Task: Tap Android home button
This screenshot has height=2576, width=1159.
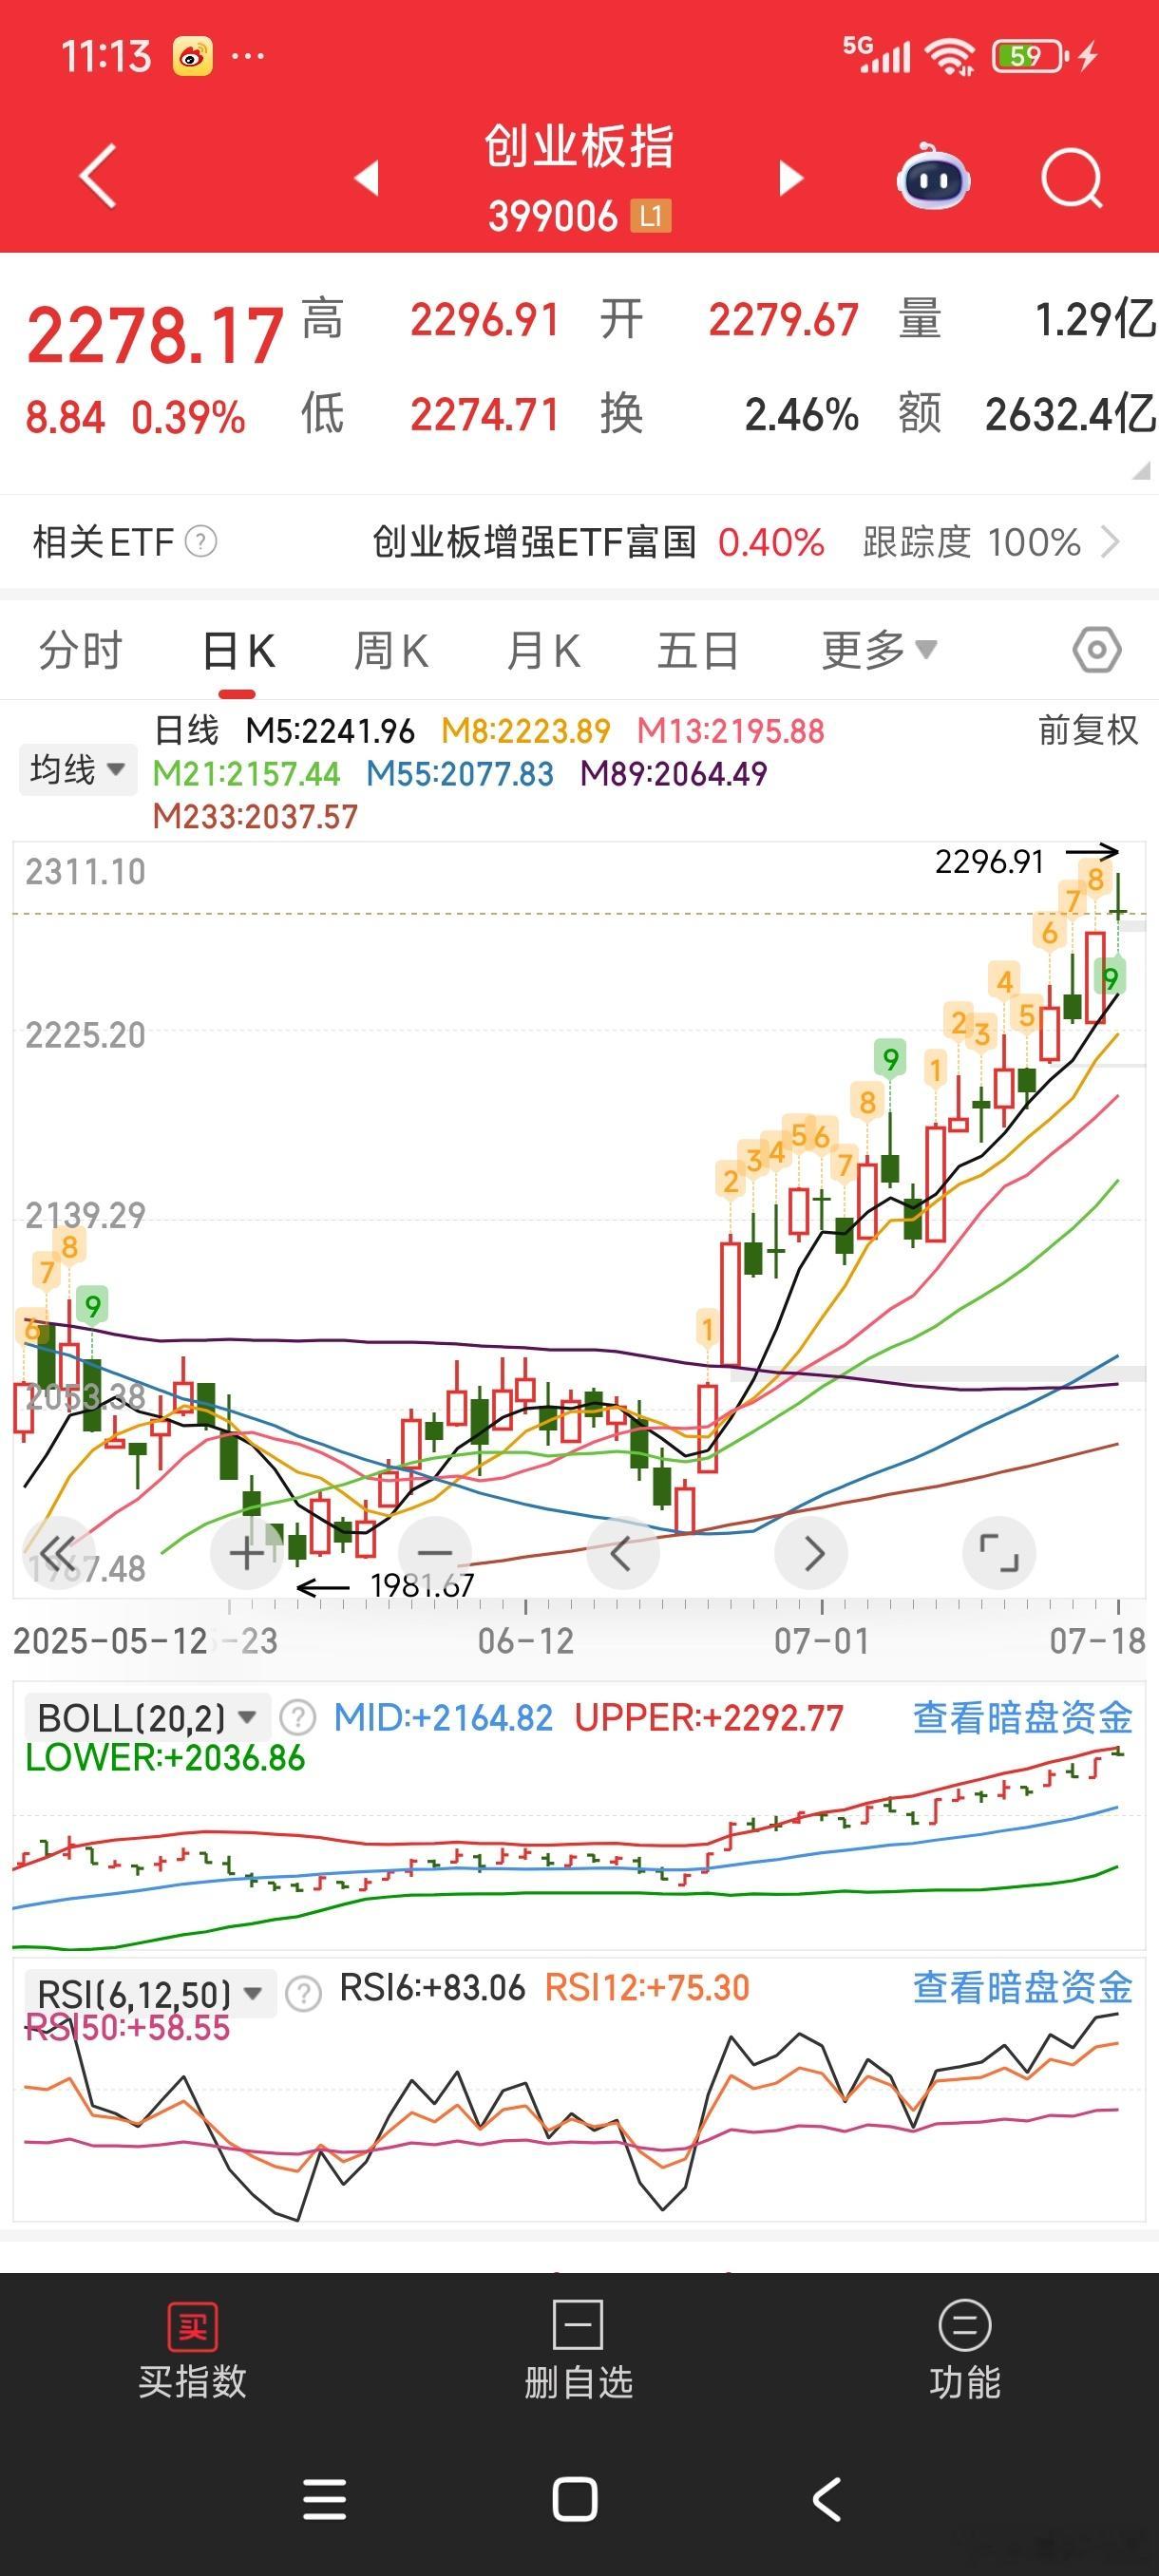Action: pyautogui.click(x=575, y=2499)
